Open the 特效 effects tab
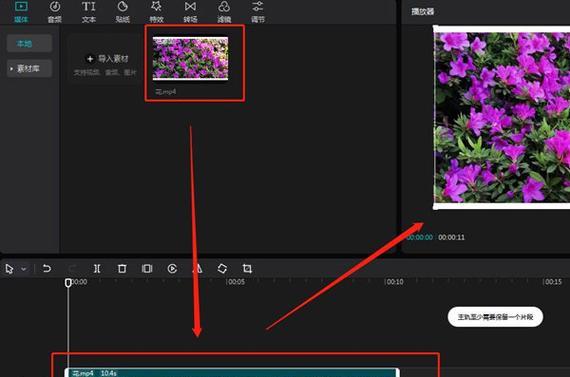This screenshot has height=377, width=570. 156,12
